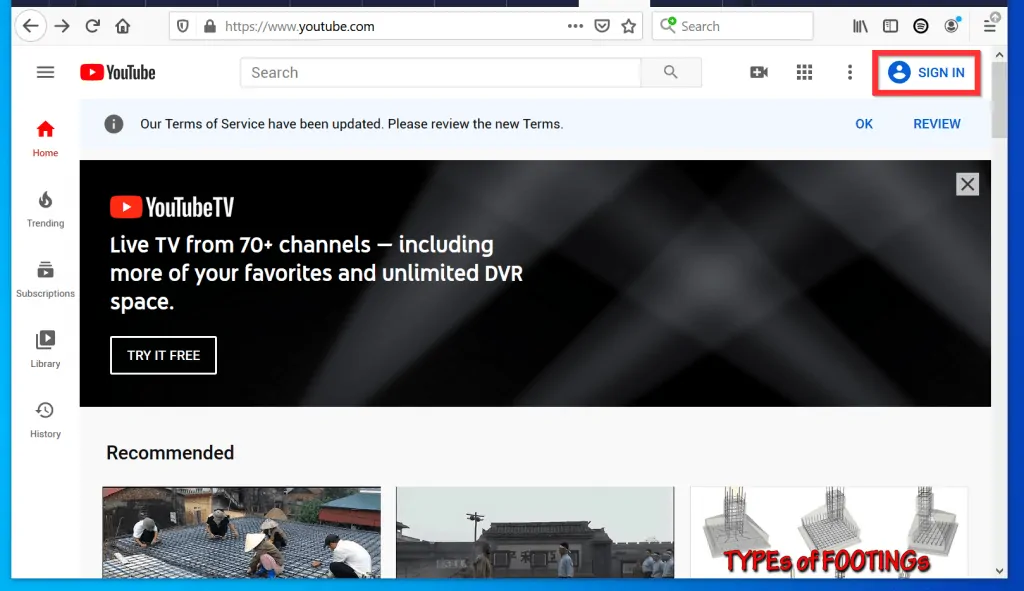Click the Firefox toolbar Search box
Image resolution: width=1024 pixels, height=591 pixels.
tap(733, 26)
